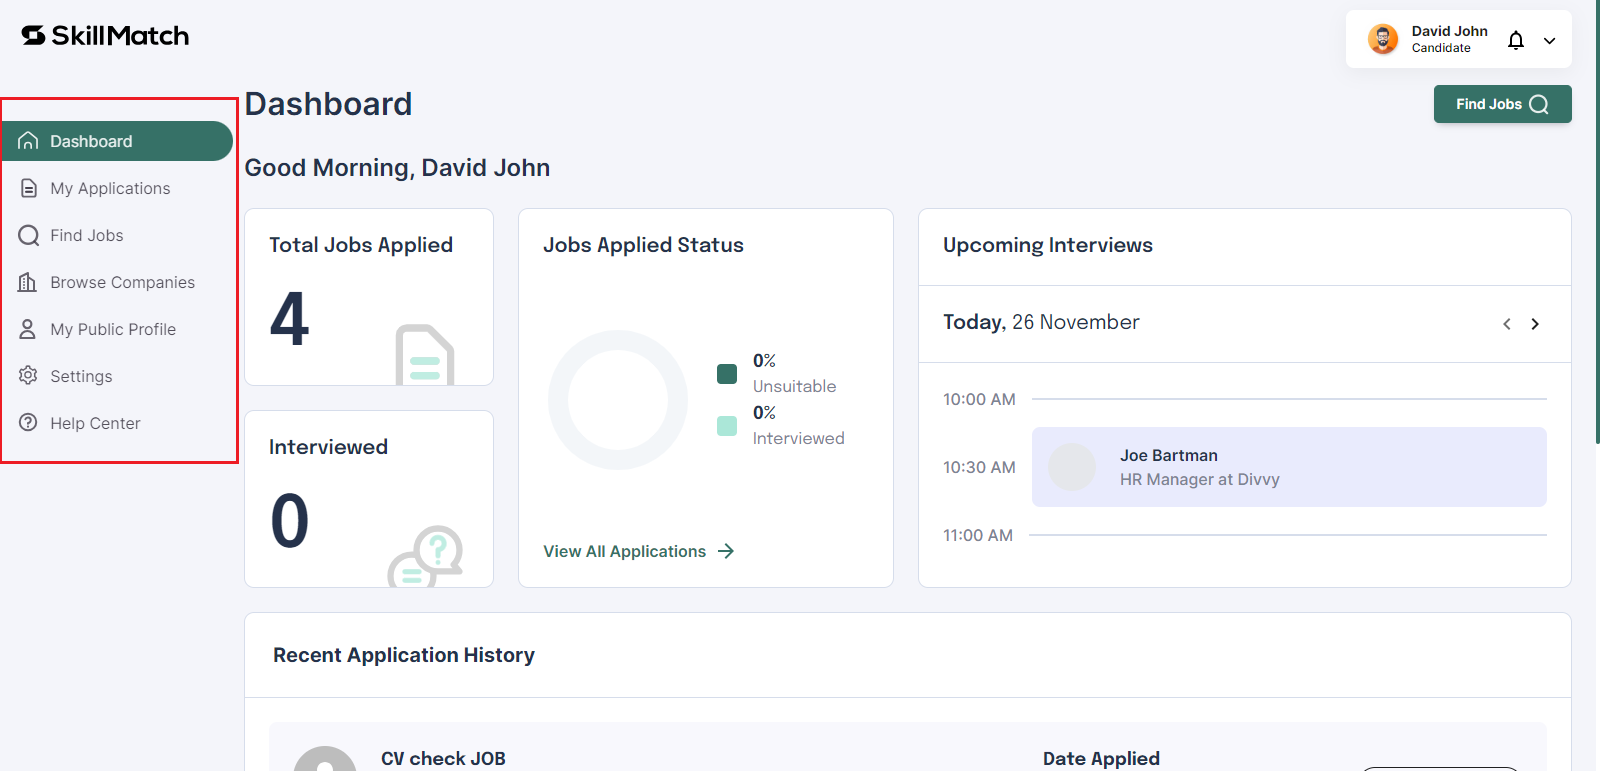Open View All Applications link
1600x771 pixels.
[638, 551]
